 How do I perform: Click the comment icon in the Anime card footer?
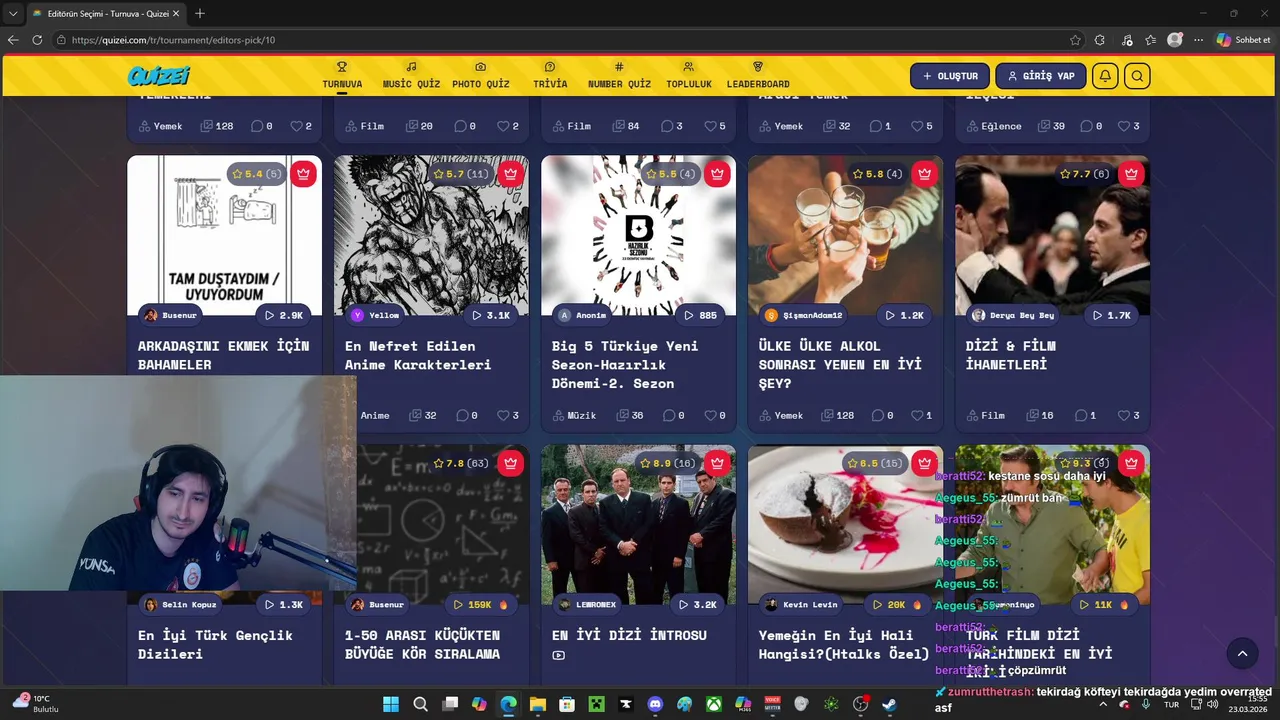(461, 415)
